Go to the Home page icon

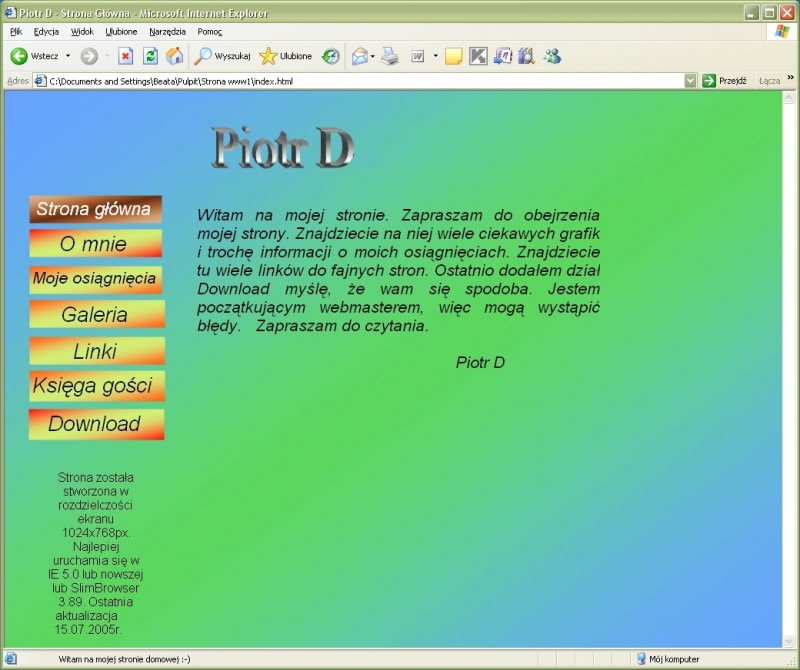[175, 56]
